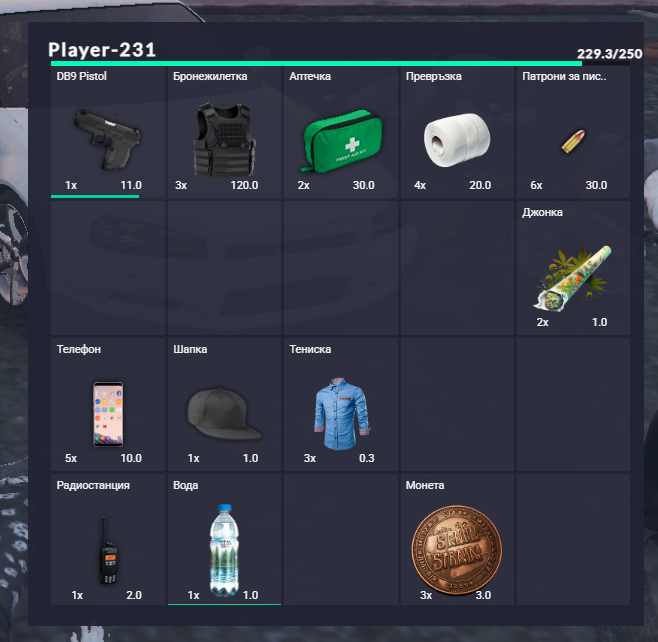Click the empty slot right of Тениска
The image size is (658, 642).
pos(457,404)
